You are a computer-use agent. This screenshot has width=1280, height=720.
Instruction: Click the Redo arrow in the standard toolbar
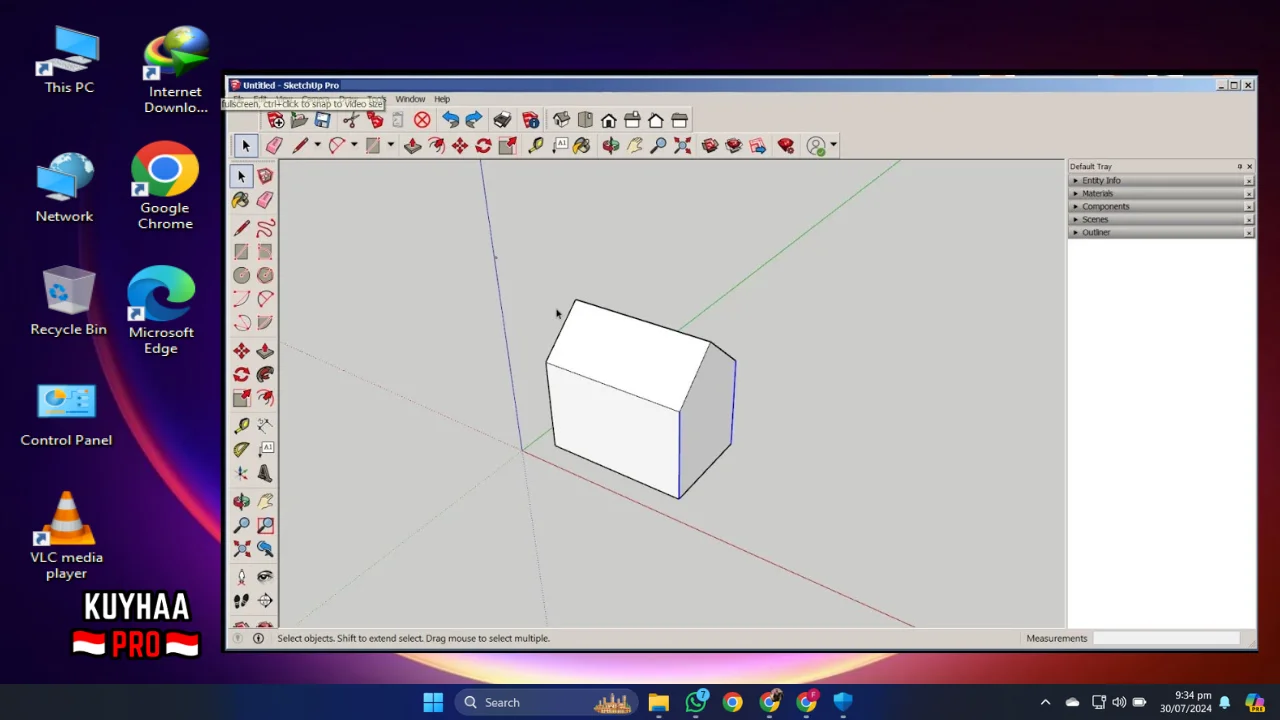(474, 120)
